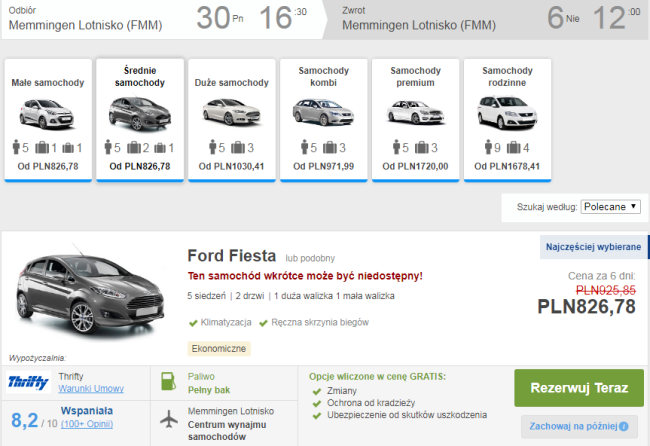
Task: Click the airplane icon by Memmingen Lotnisko
Action: click(169, 419)
